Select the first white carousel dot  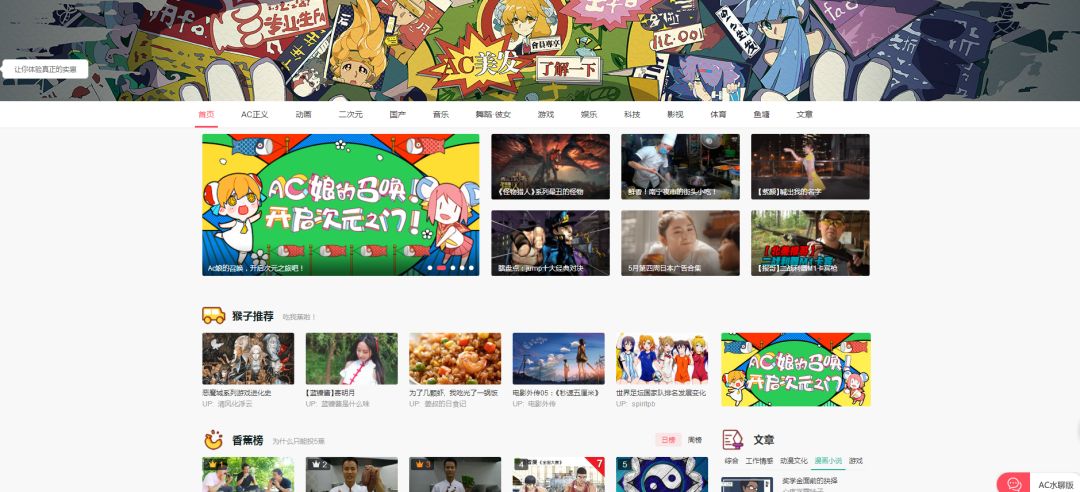coord(430,268)
